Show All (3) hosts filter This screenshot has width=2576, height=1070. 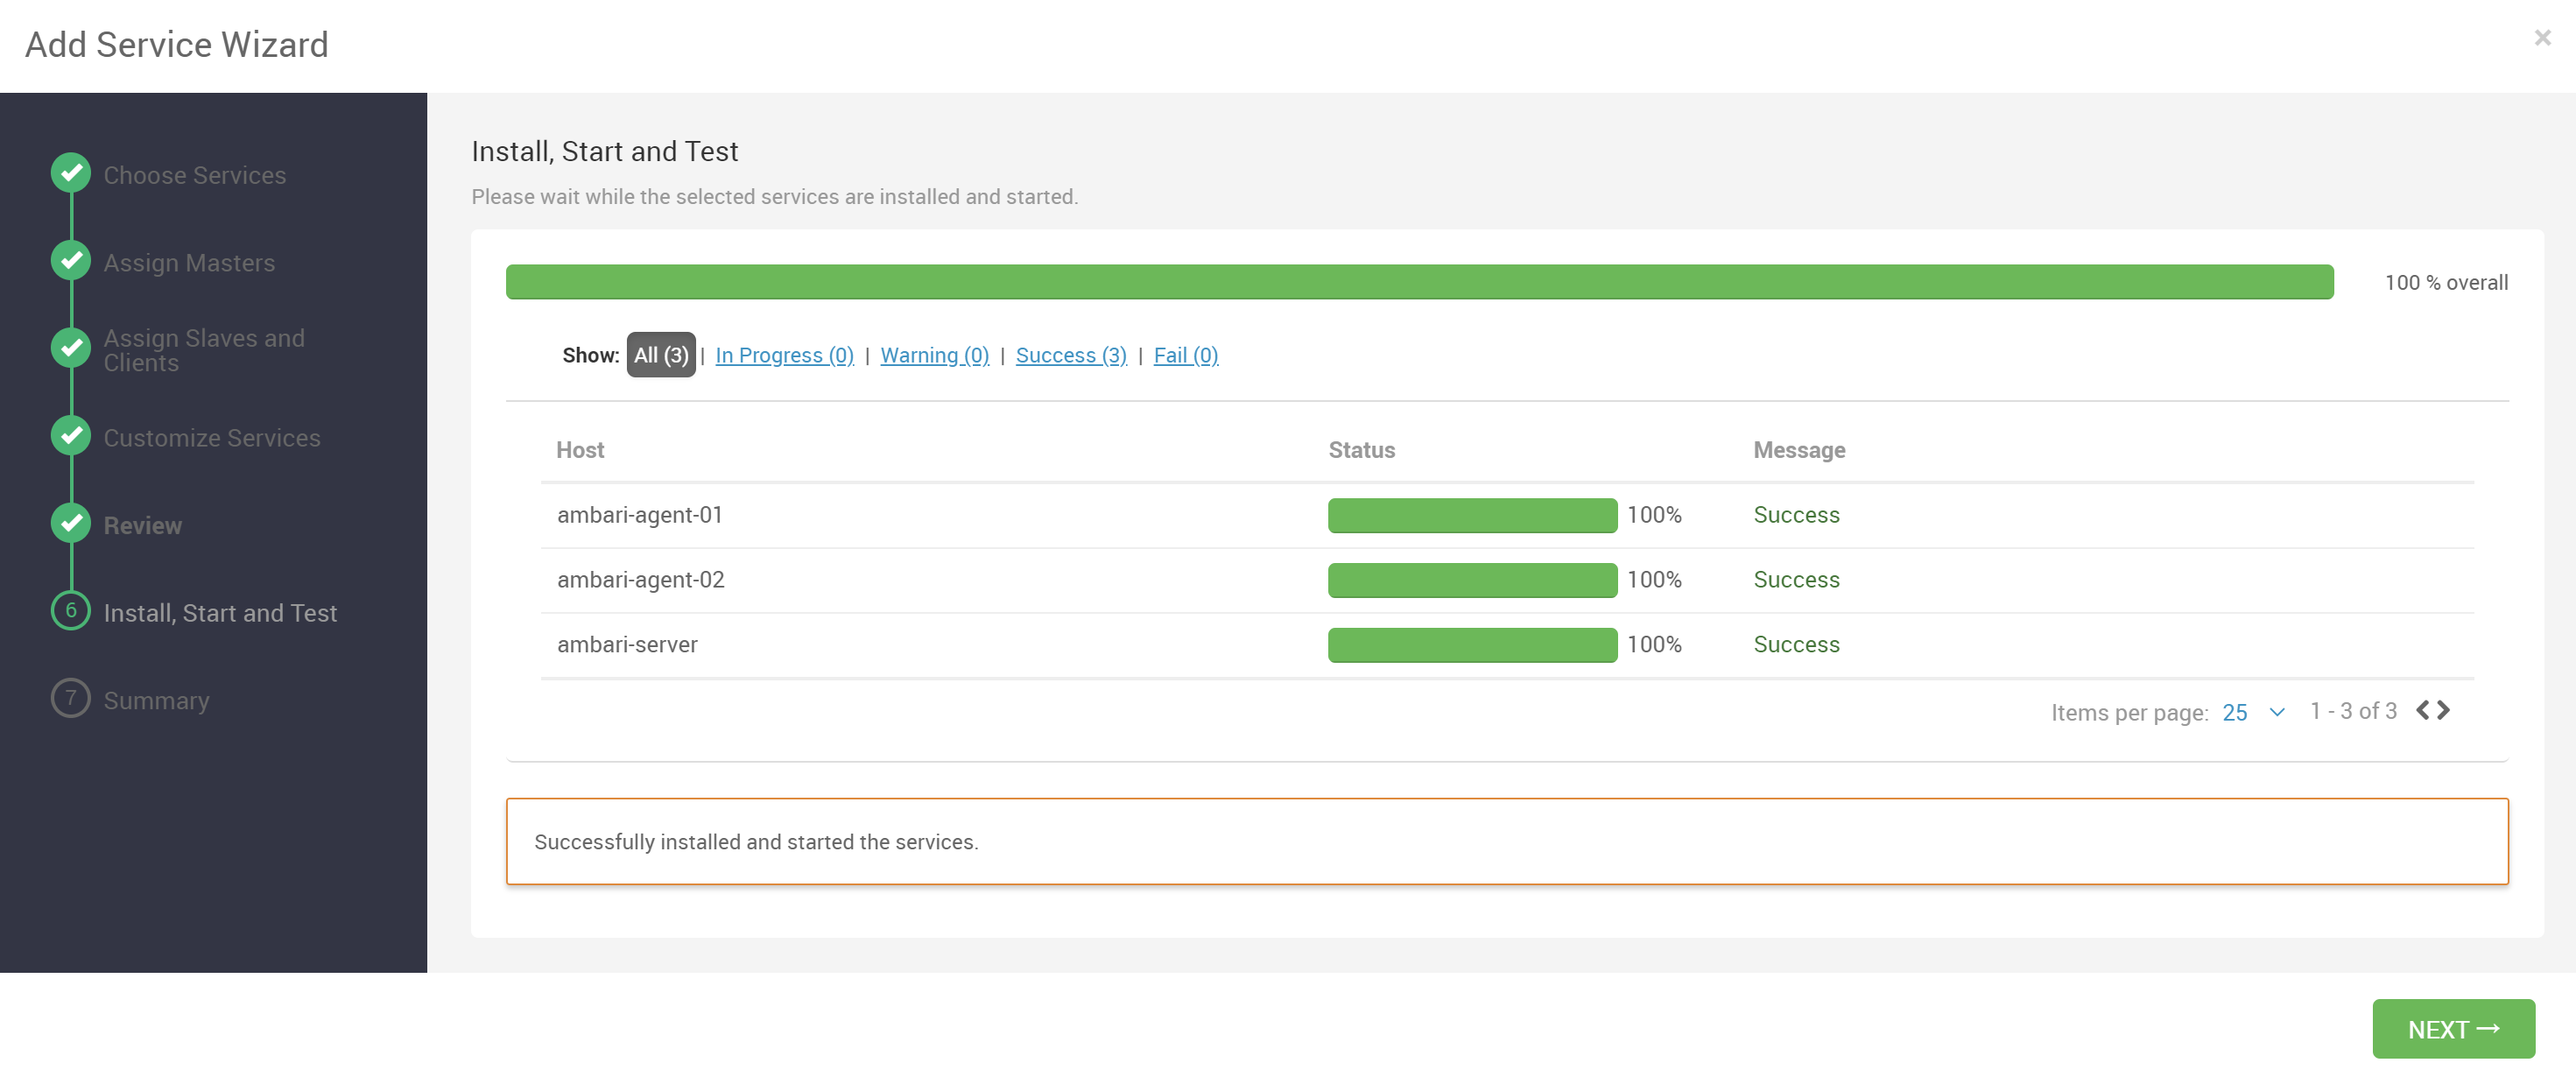(x=661, y=355)
